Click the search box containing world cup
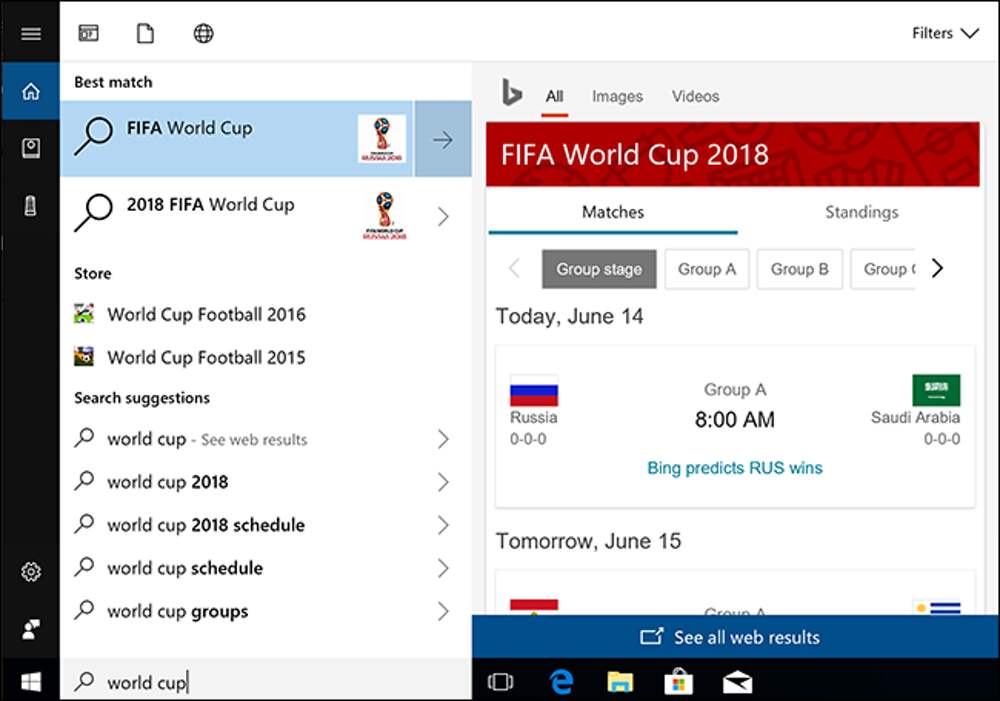 (x=265, y=682)
